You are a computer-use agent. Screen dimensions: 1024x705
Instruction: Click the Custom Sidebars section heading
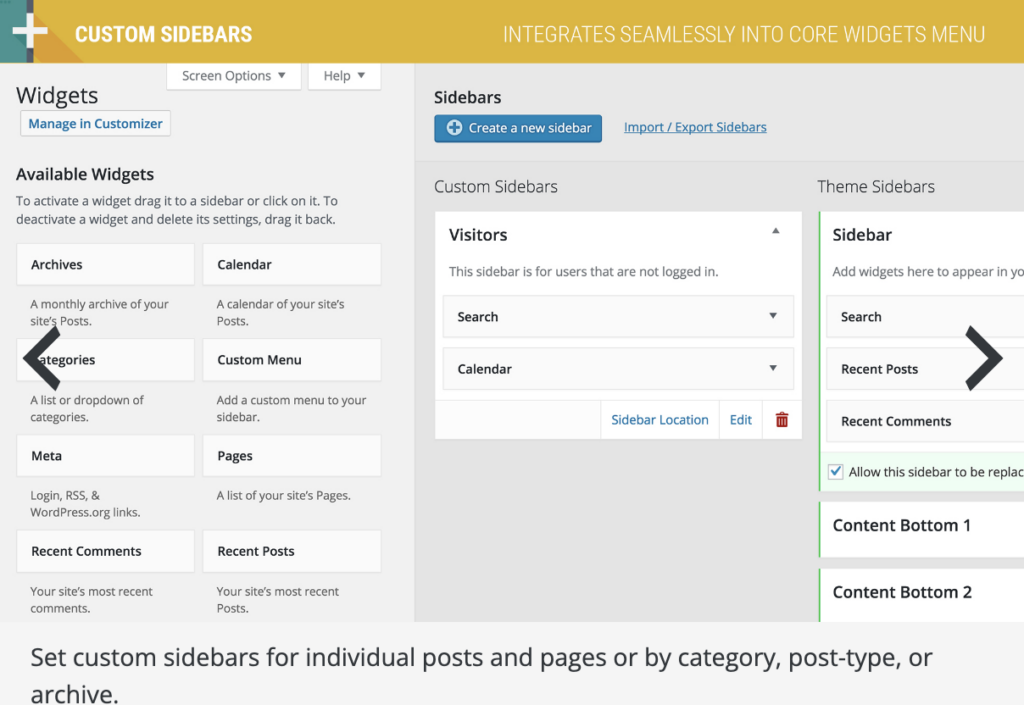point(496,187)
